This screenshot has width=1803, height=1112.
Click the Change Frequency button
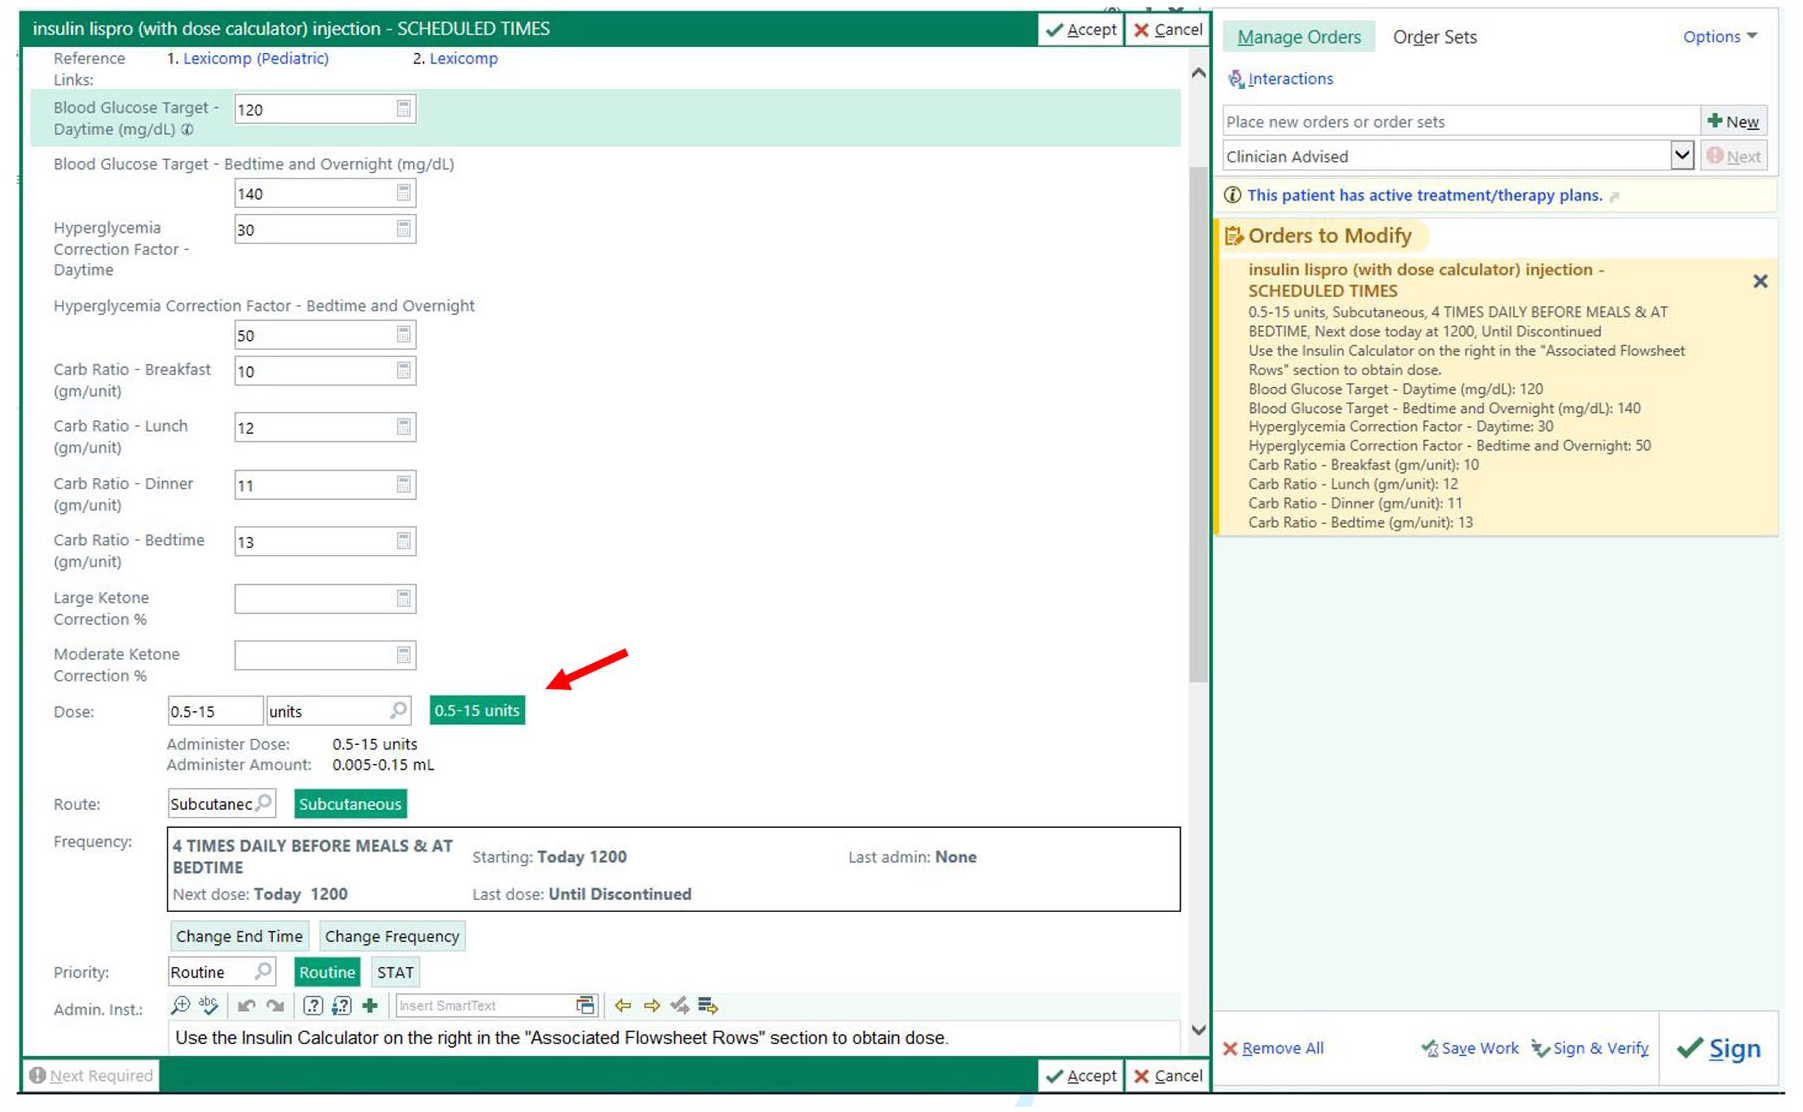(x=392, y=937)
